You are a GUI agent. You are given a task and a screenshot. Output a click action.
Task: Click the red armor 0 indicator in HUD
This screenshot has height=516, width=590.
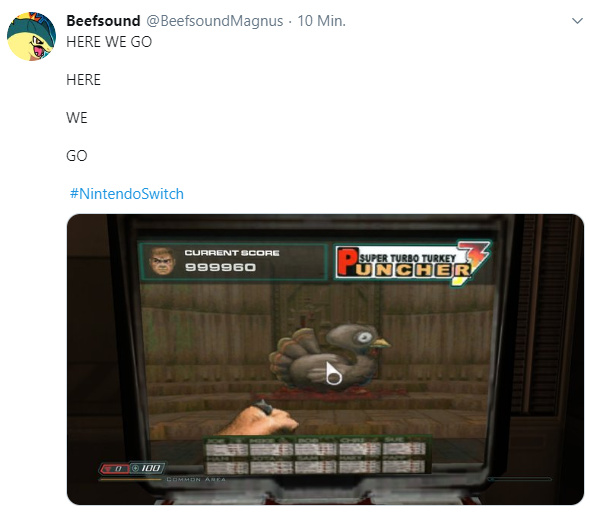click(114, 469)
